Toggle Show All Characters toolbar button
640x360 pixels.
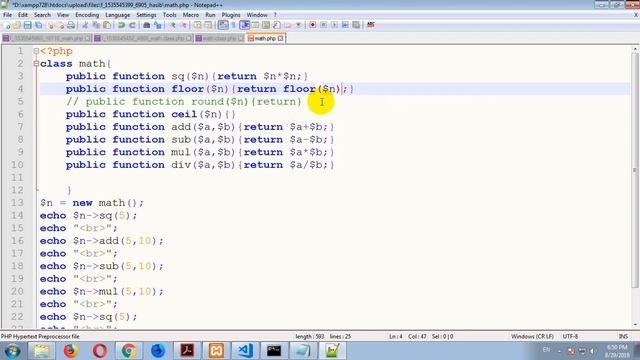click(233, 25)
